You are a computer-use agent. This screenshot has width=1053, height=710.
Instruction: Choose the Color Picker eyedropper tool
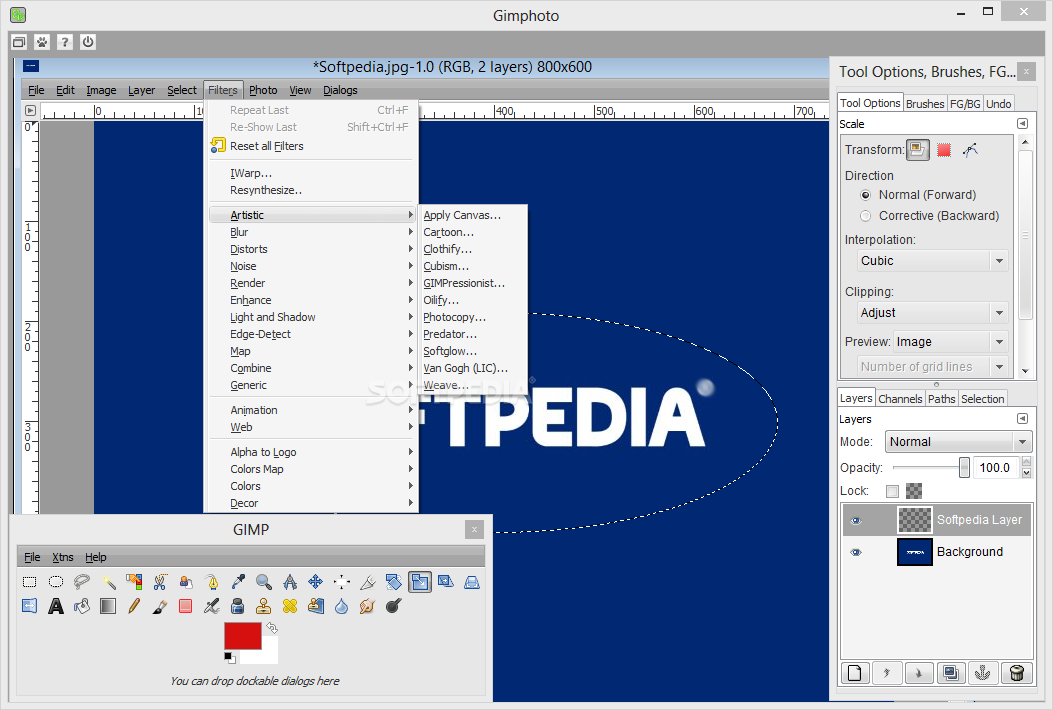tap(238, 582)
